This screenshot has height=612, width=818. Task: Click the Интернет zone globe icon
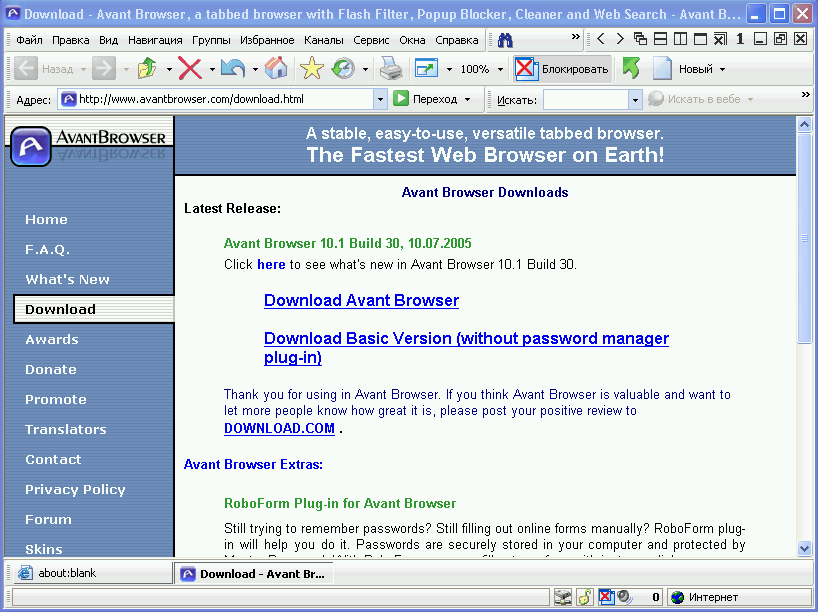pos(678,597)
